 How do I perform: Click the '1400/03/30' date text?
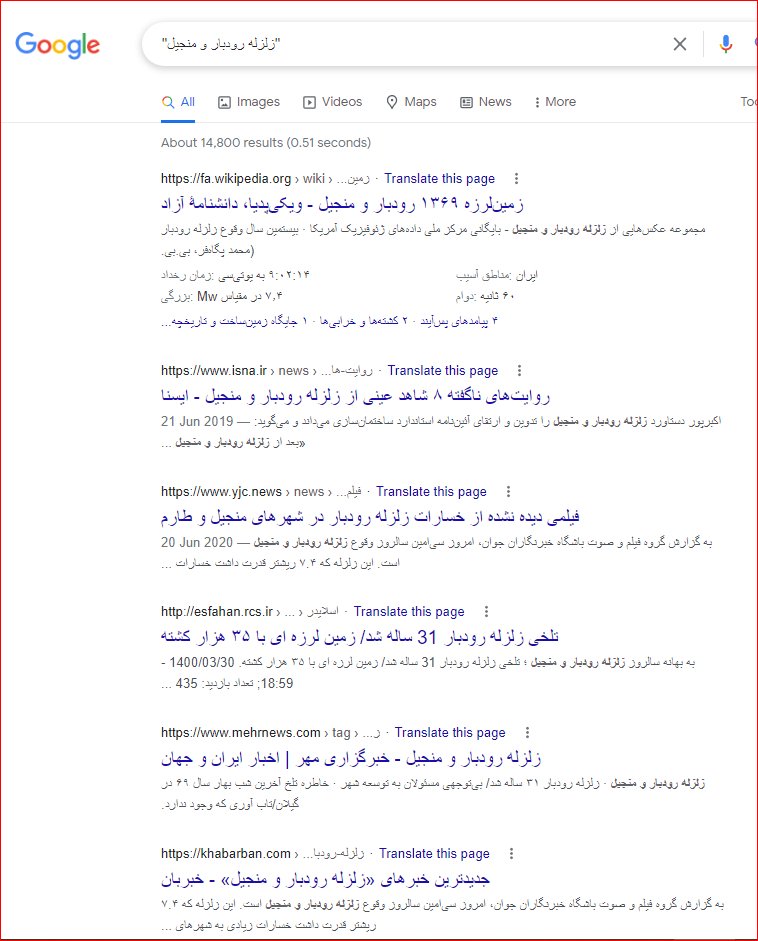click(202, 663)
